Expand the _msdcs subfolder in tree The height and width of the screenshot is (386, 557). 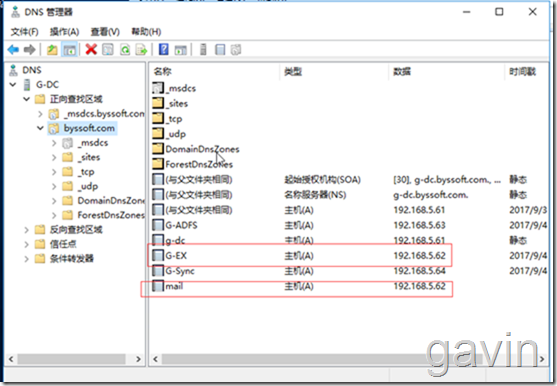[x=54, y=143]
